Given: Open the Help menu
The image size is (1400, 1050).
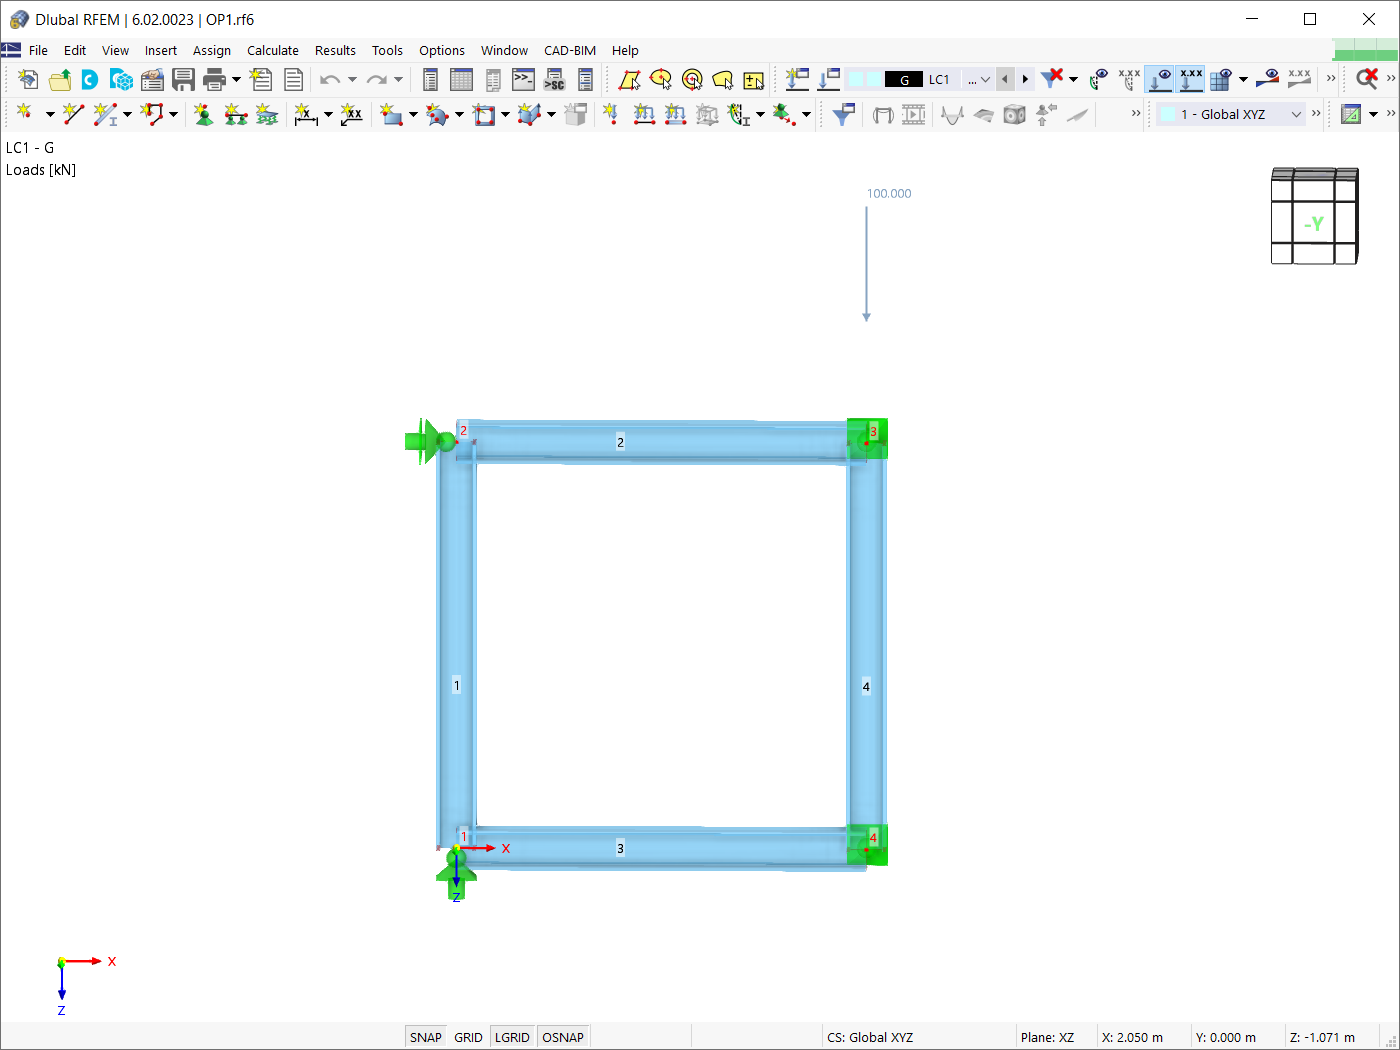Looking at the screenshot, I should [625, 50].
